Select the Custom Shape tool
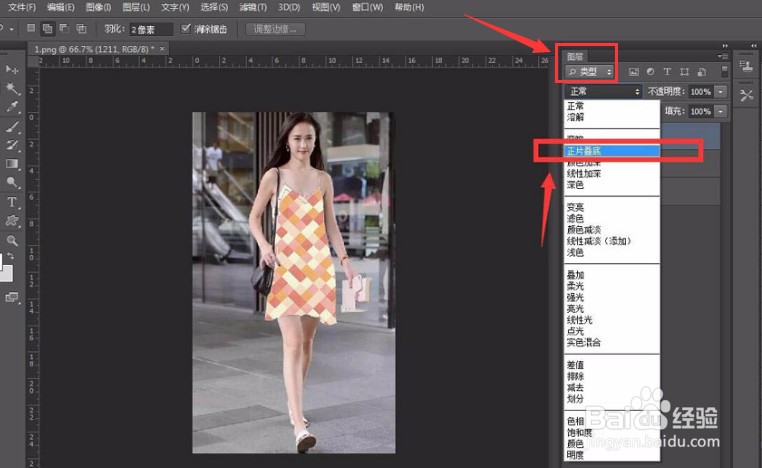The width and height of the screenshot is (762, 468). [12, 221]
